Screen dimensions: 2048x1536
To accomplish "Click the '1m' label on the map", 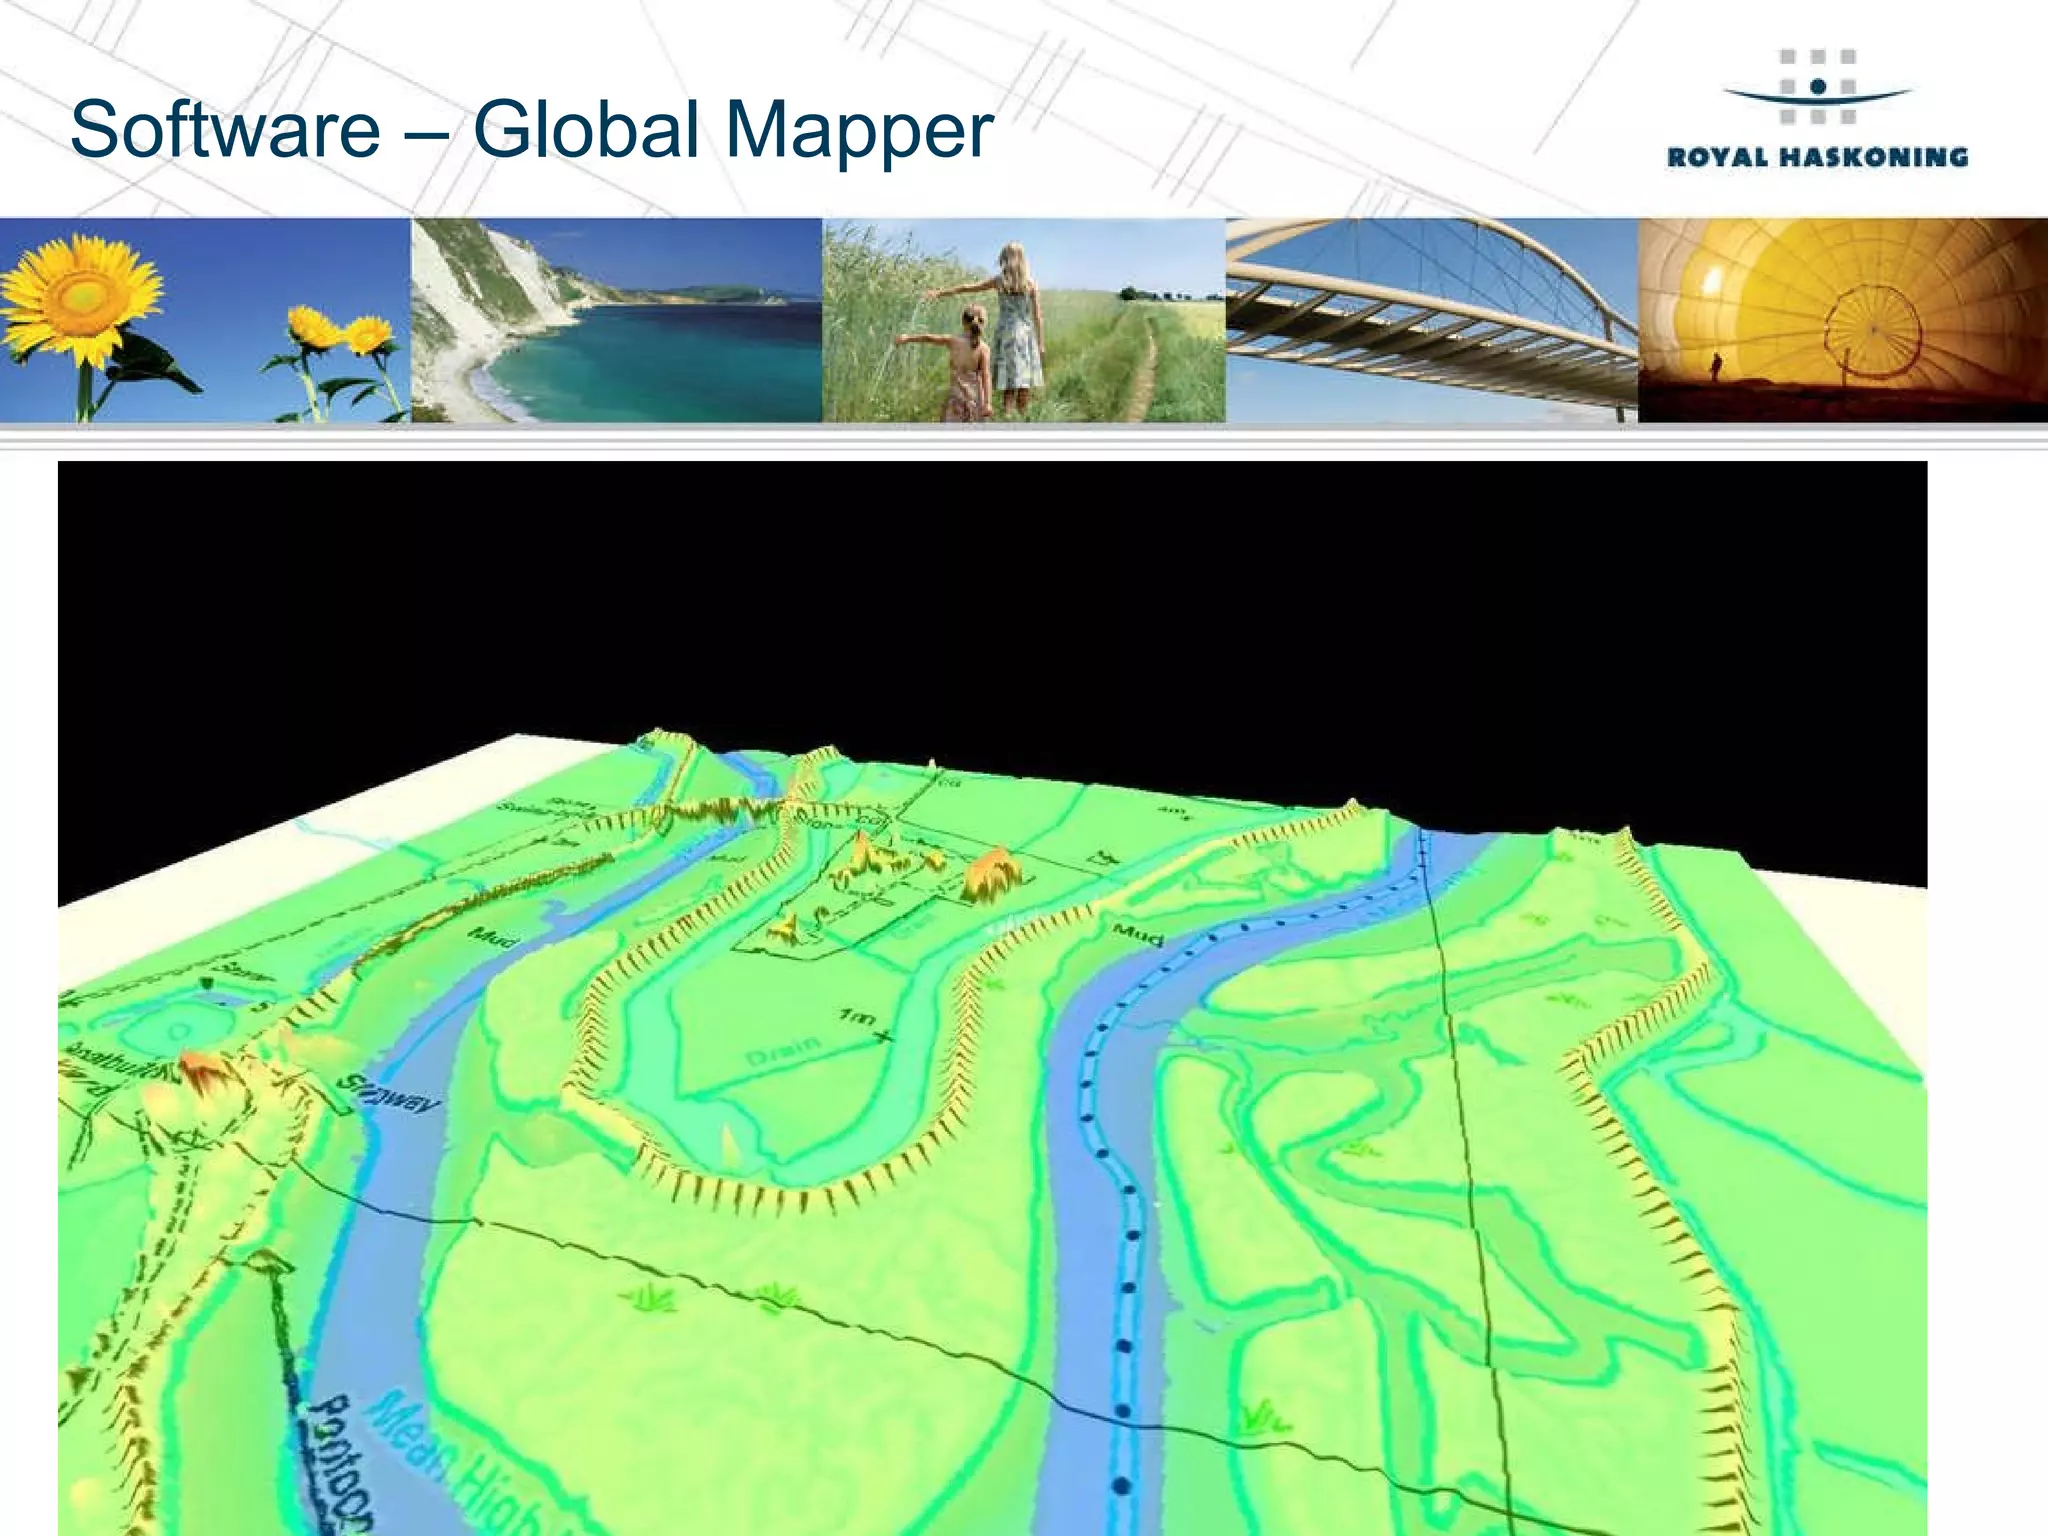I will (857, 1018).
